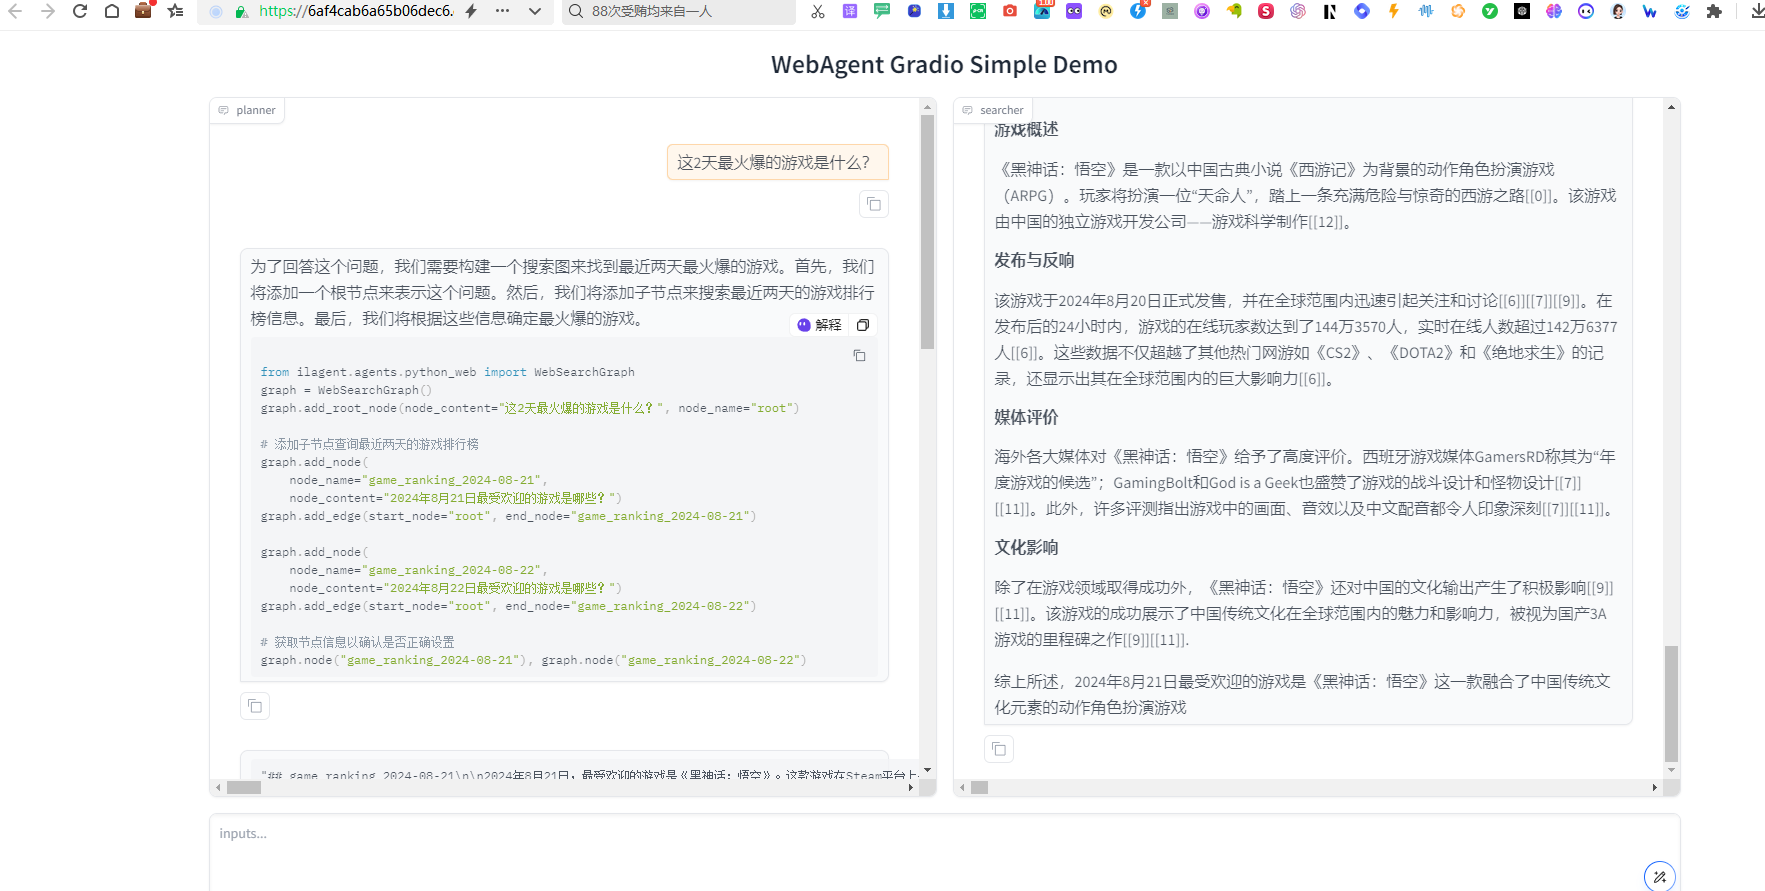This screenshot has height=891, width=1765.
Task: Copy the Python code block content
Action: tap(859, 355)
